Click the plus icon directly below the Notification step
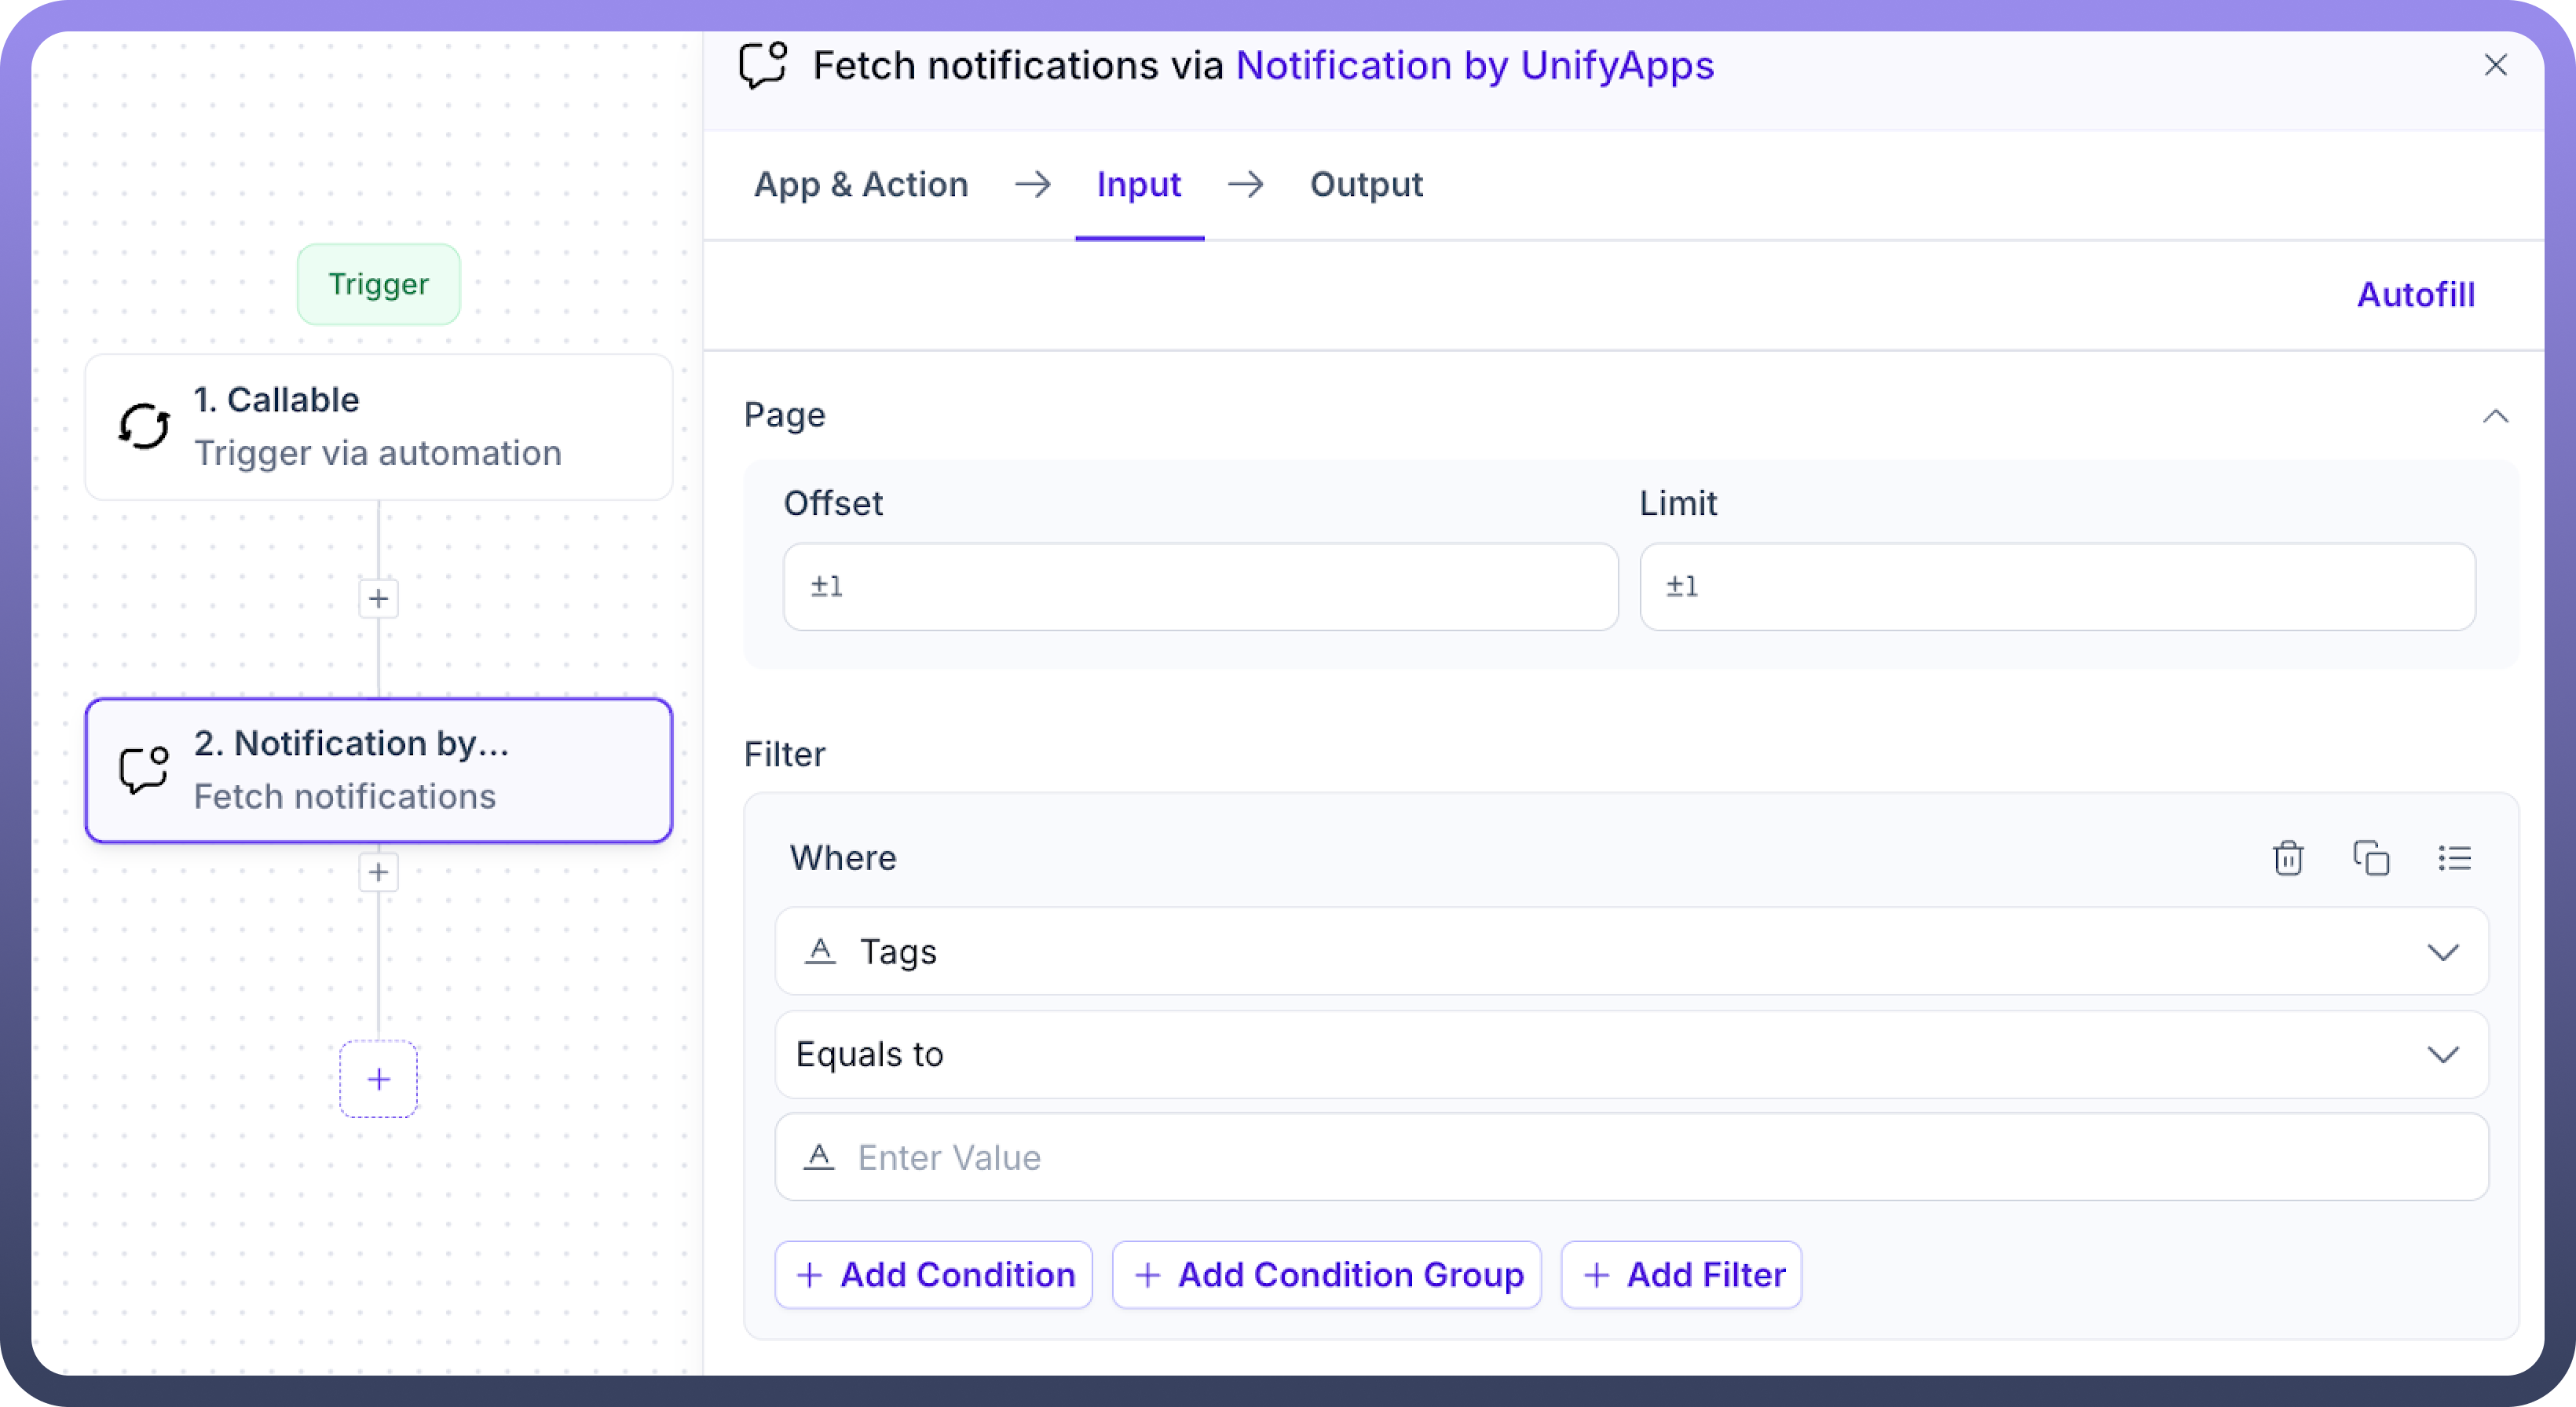This screenshot has height=1407, width=2576. (x=378, y=872)
